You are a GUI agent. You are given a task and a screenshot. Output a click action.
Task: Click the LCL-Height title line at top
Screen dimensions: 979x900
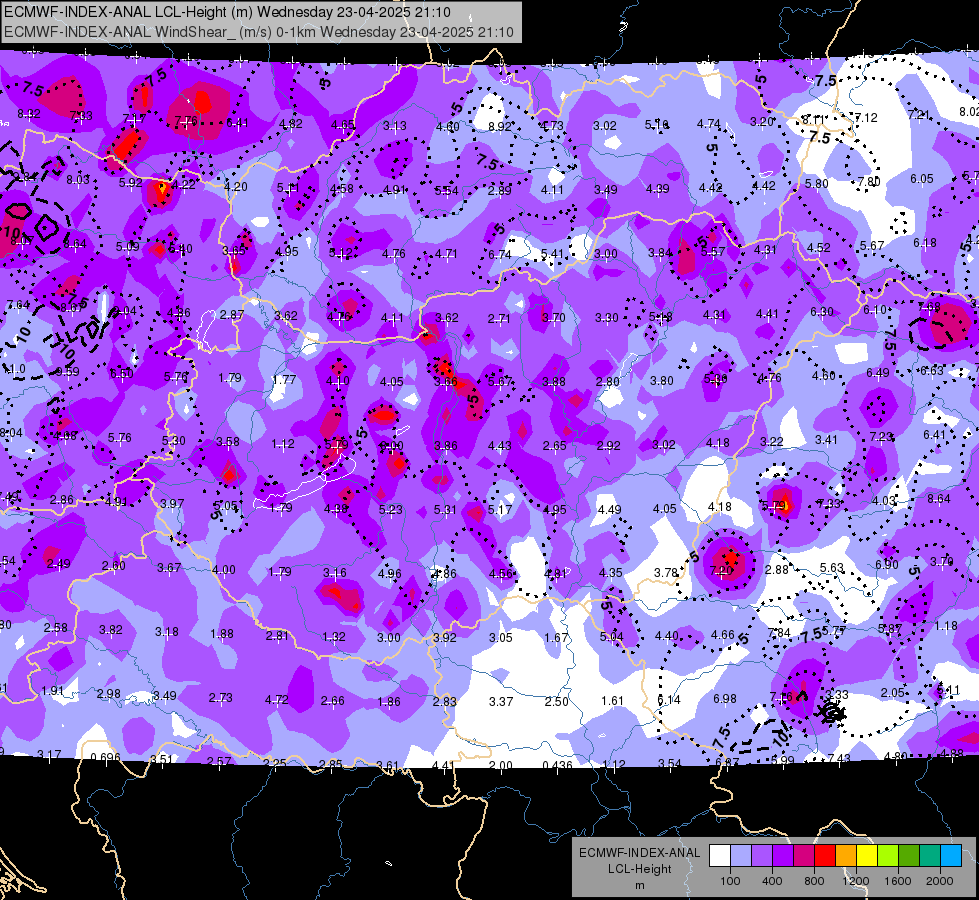coord(227,12)
